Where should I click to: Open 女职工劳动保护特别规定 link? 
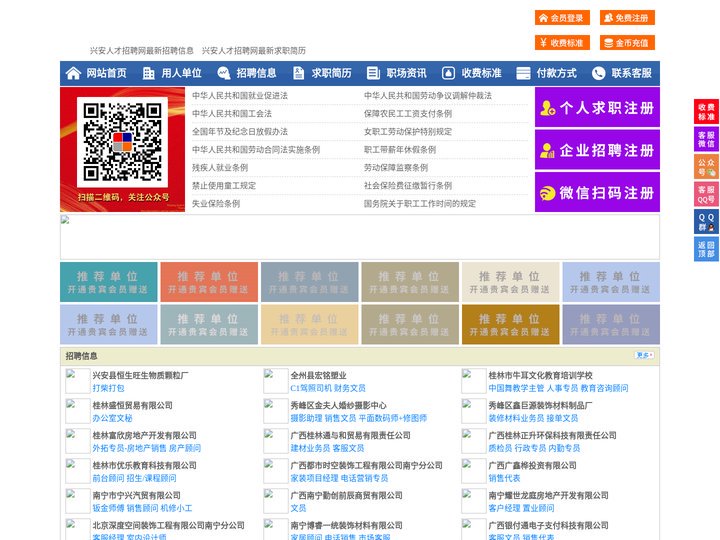pos(408,131)
